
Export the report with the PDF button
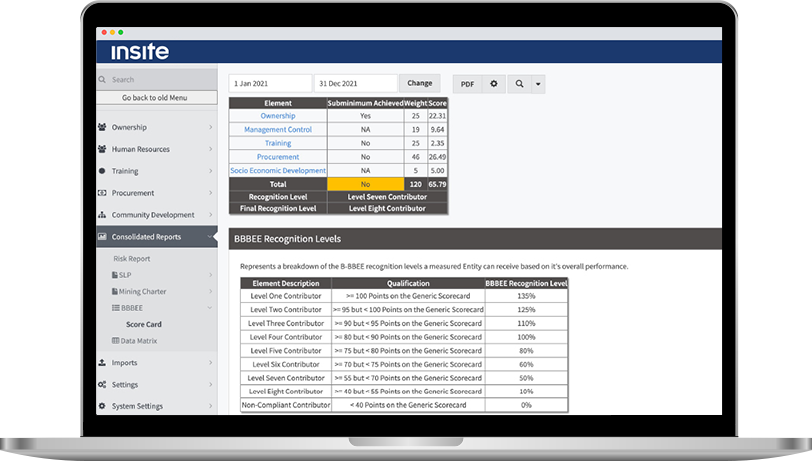466,84
